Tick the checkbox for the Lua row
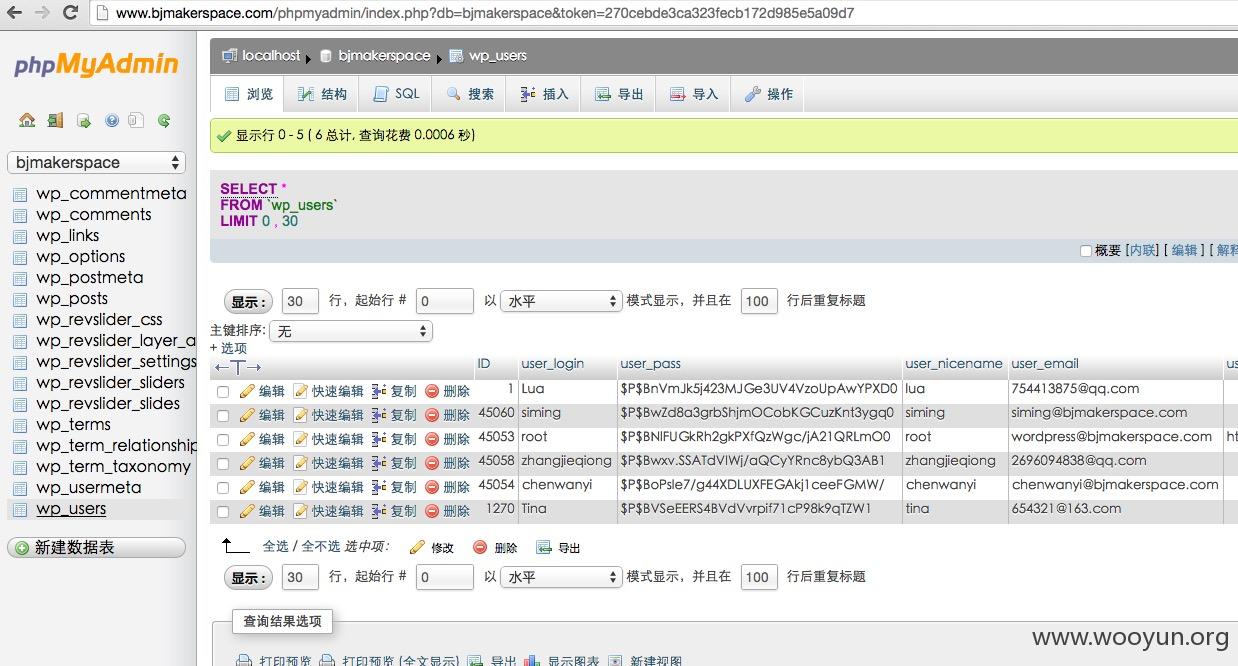The image size is (1238, 666). point(223,392)
